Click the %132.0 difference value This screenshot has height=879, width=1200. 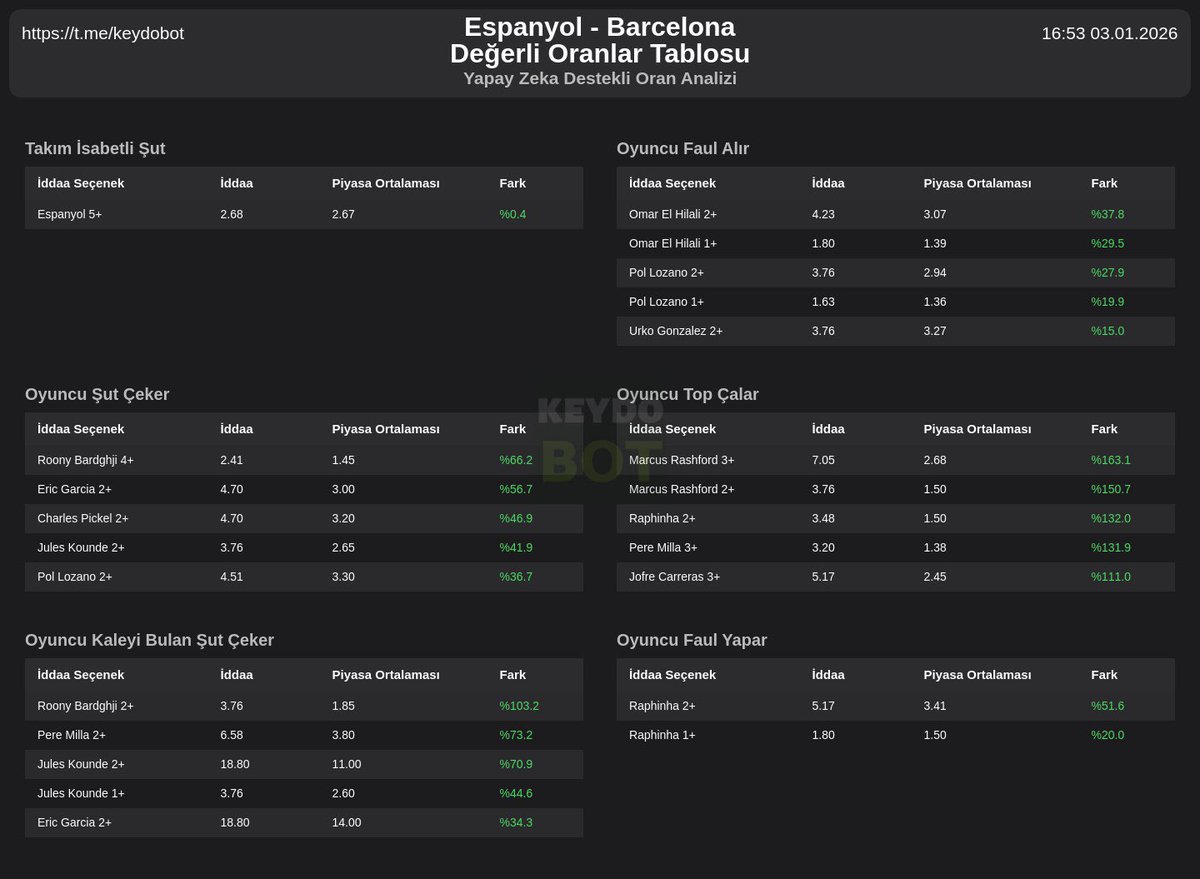pyautogui.click(x=1111, y=518)
